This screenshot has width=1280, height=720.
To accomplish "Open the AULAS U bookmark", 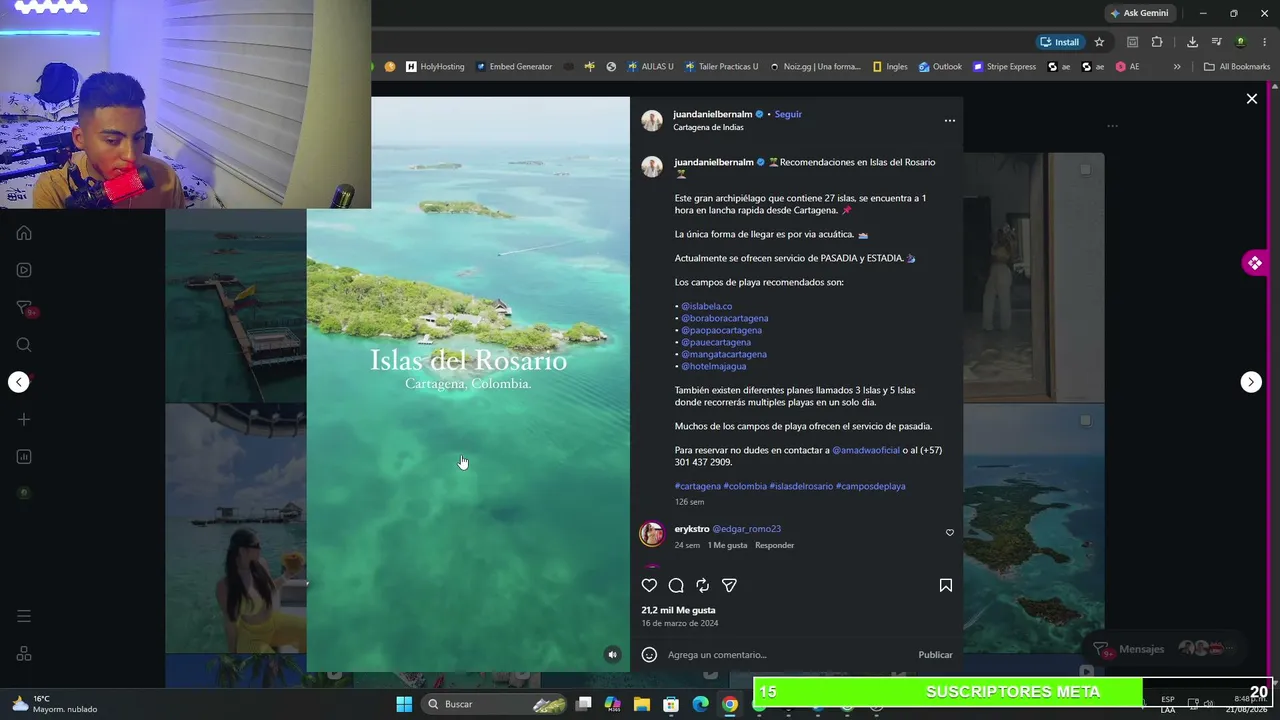I will coord(650,67).
